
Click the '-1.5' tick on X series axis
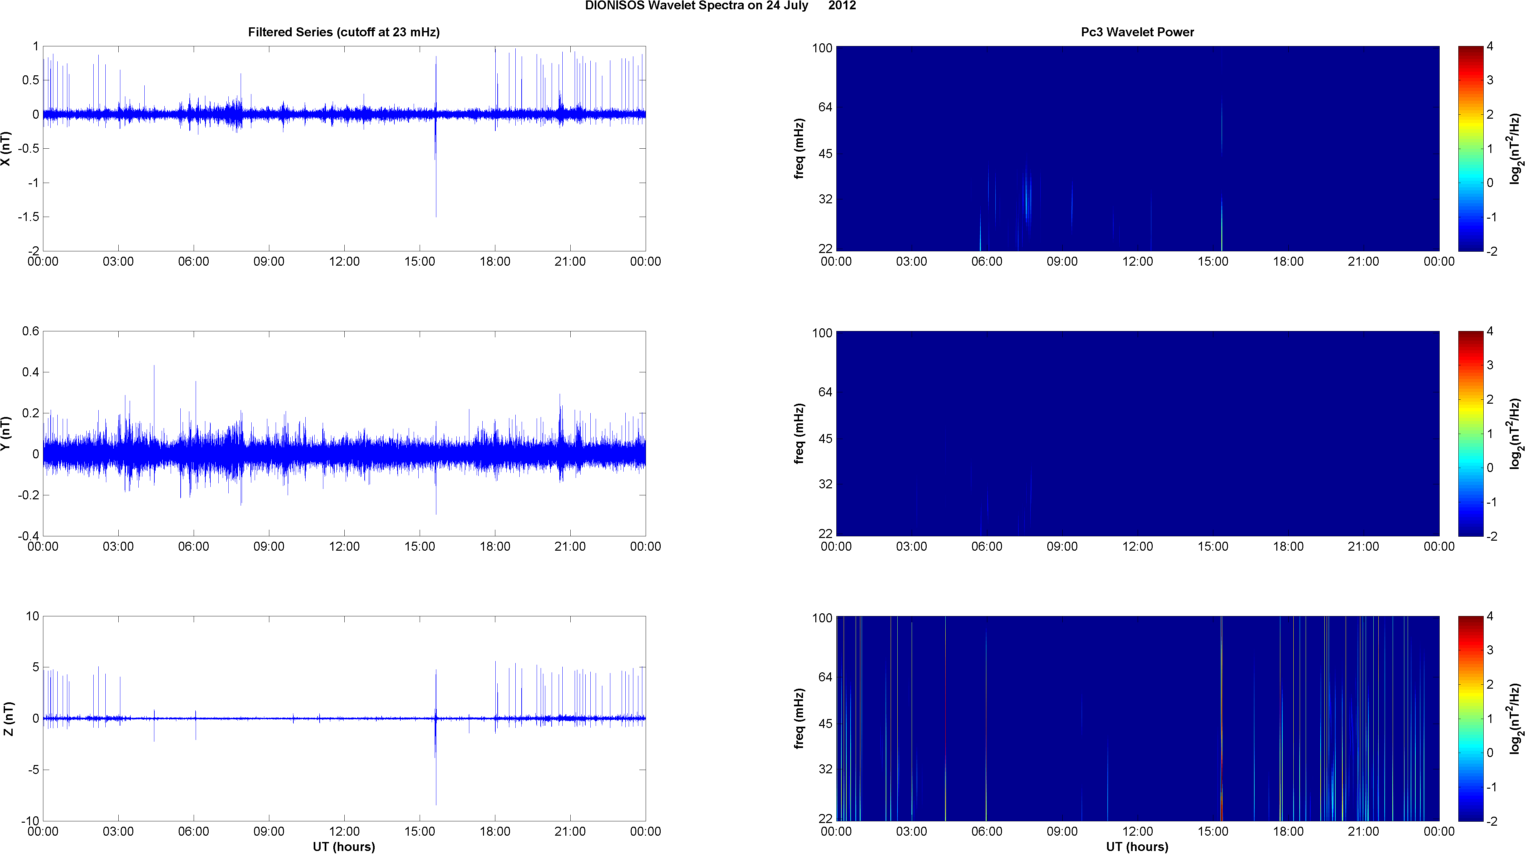tap(28, 217)
